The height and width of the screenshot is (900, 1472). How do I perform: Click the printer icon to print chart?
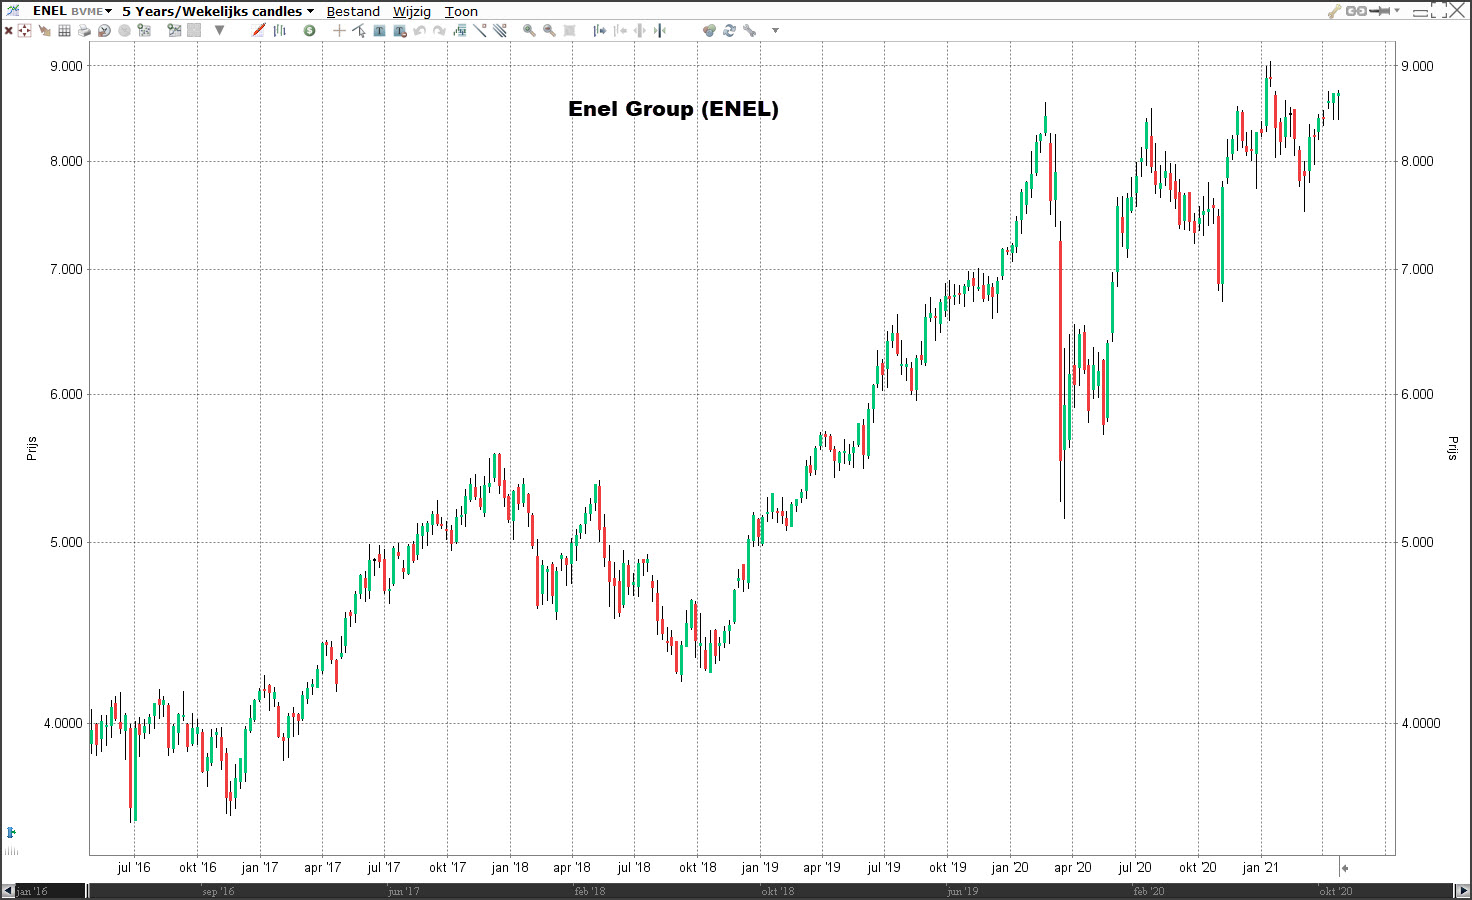pos(84,31)
